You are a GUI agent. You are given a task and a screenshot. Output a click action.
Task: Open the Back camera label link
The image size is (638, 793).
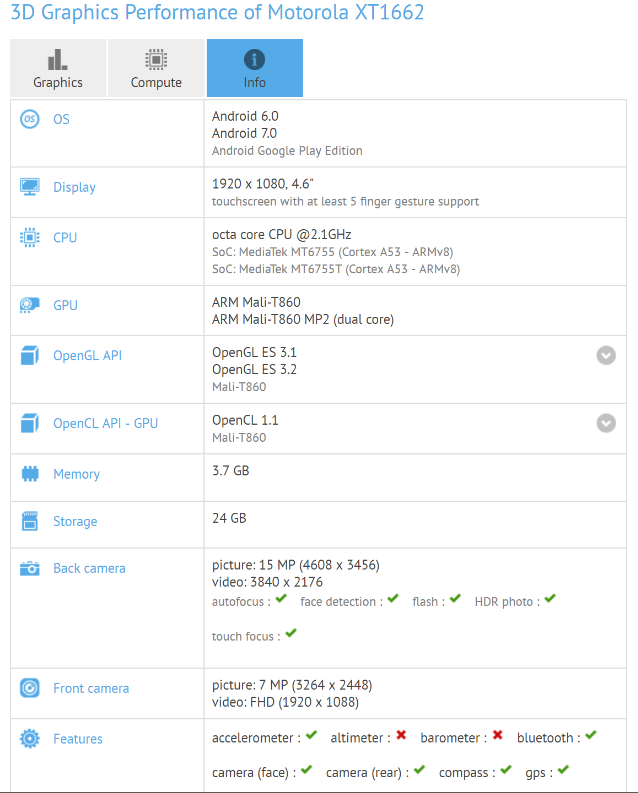click(89, 568)
